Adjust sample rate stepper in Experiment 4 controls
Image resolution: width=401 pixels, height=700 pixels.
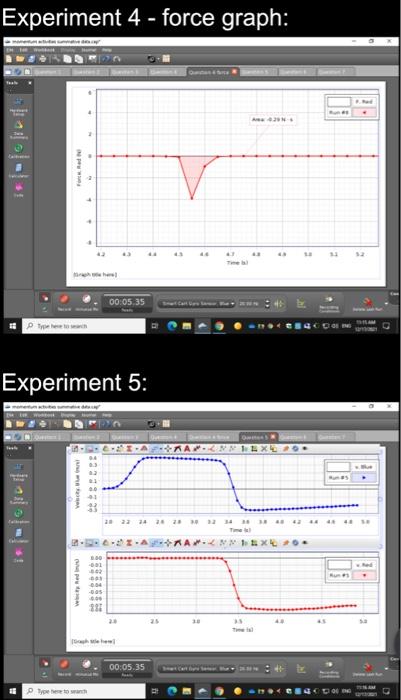pyautogui.click(x=267, y=304)
